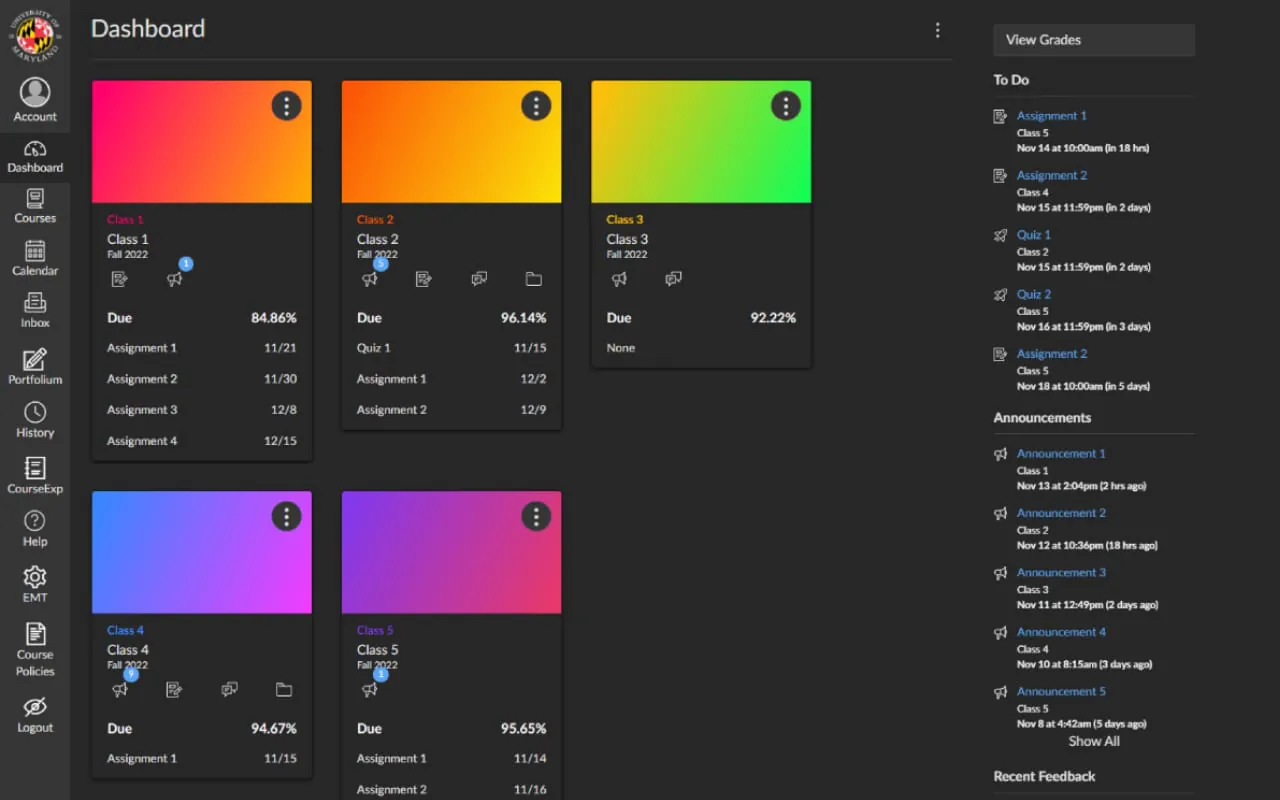1280x800 pixels.
Task: Open EMT using the gear icon
Action: point(35,582)
